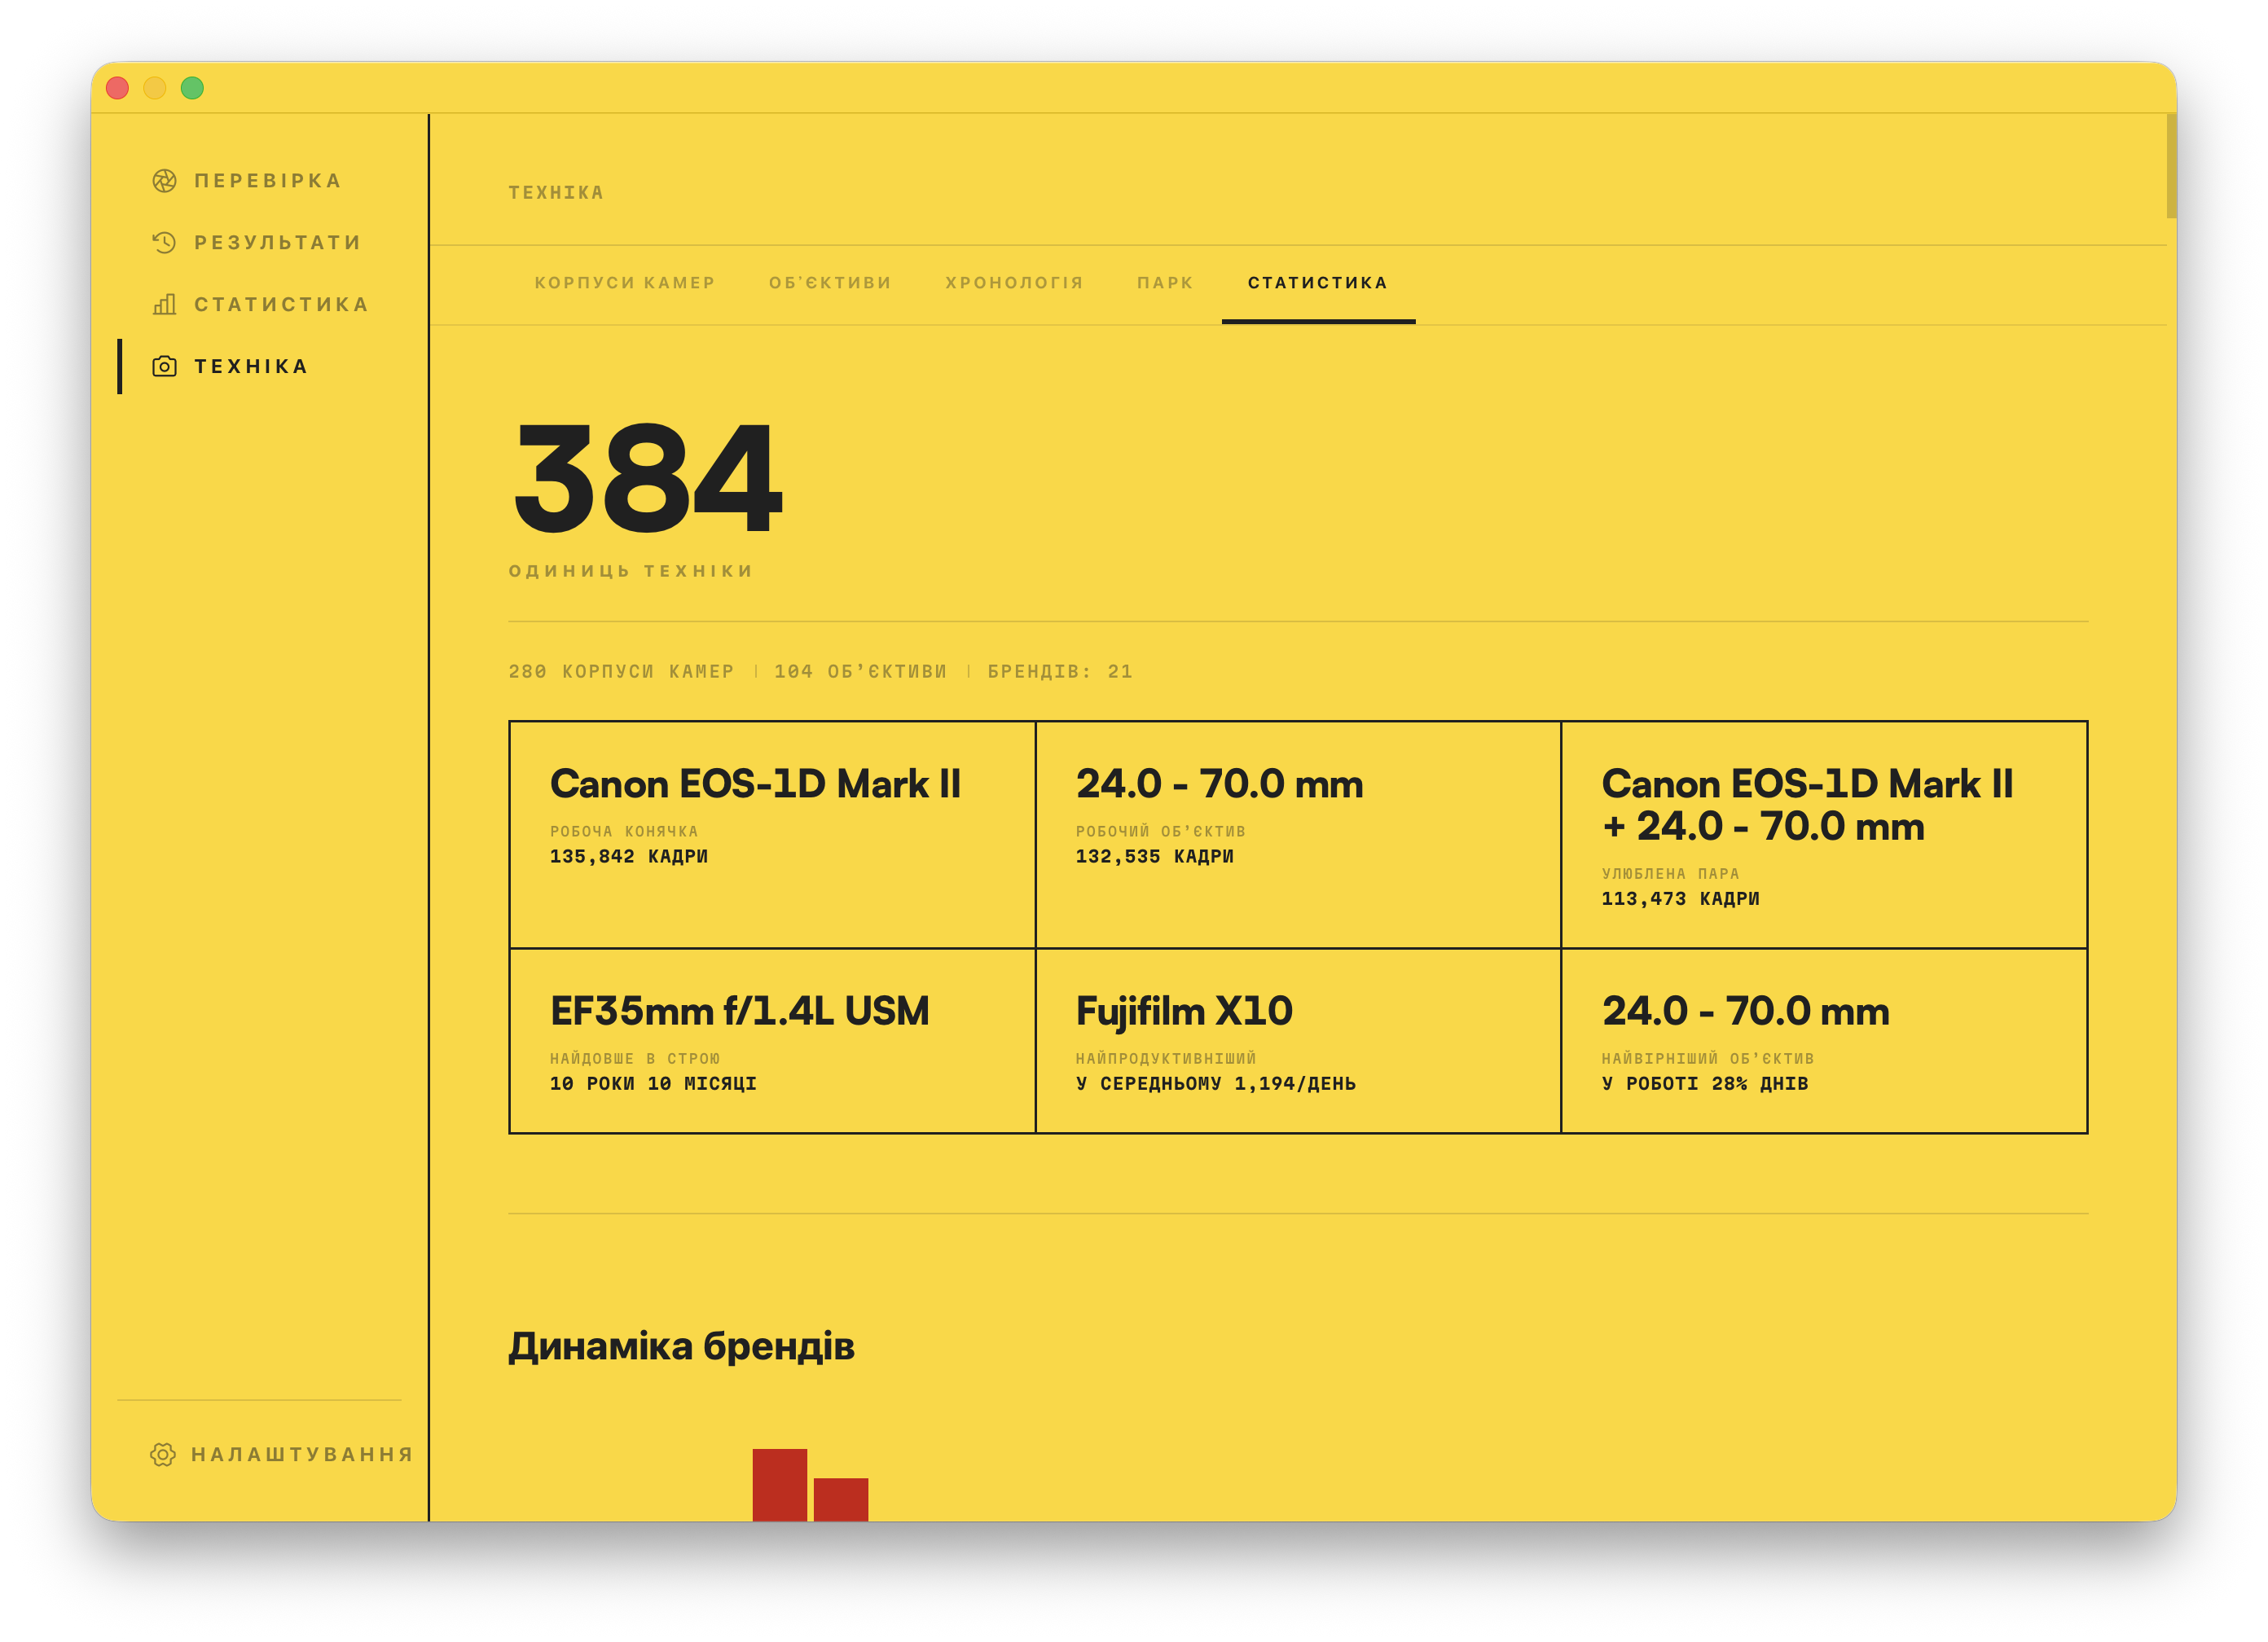Switch to the Об'єктиви tab
Screen dimensions: 2268x1642
830,283
